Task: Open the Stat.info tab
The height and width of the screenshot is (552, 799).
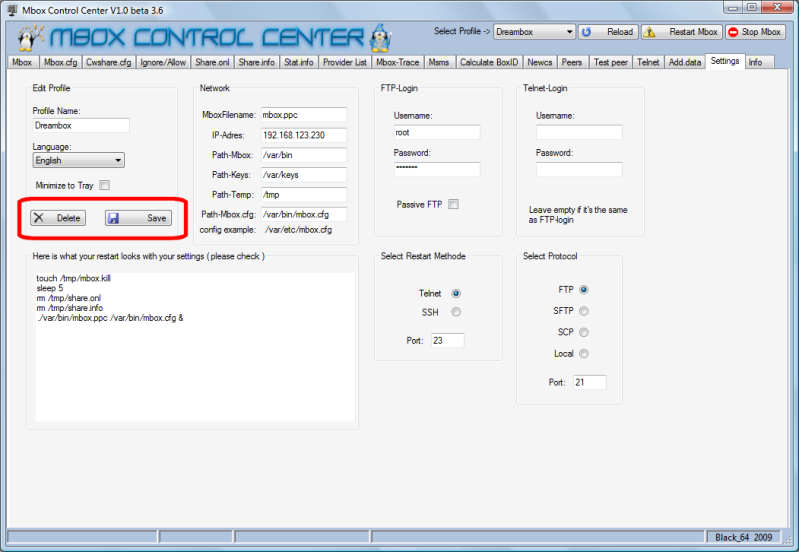Action: coord(299,62)
